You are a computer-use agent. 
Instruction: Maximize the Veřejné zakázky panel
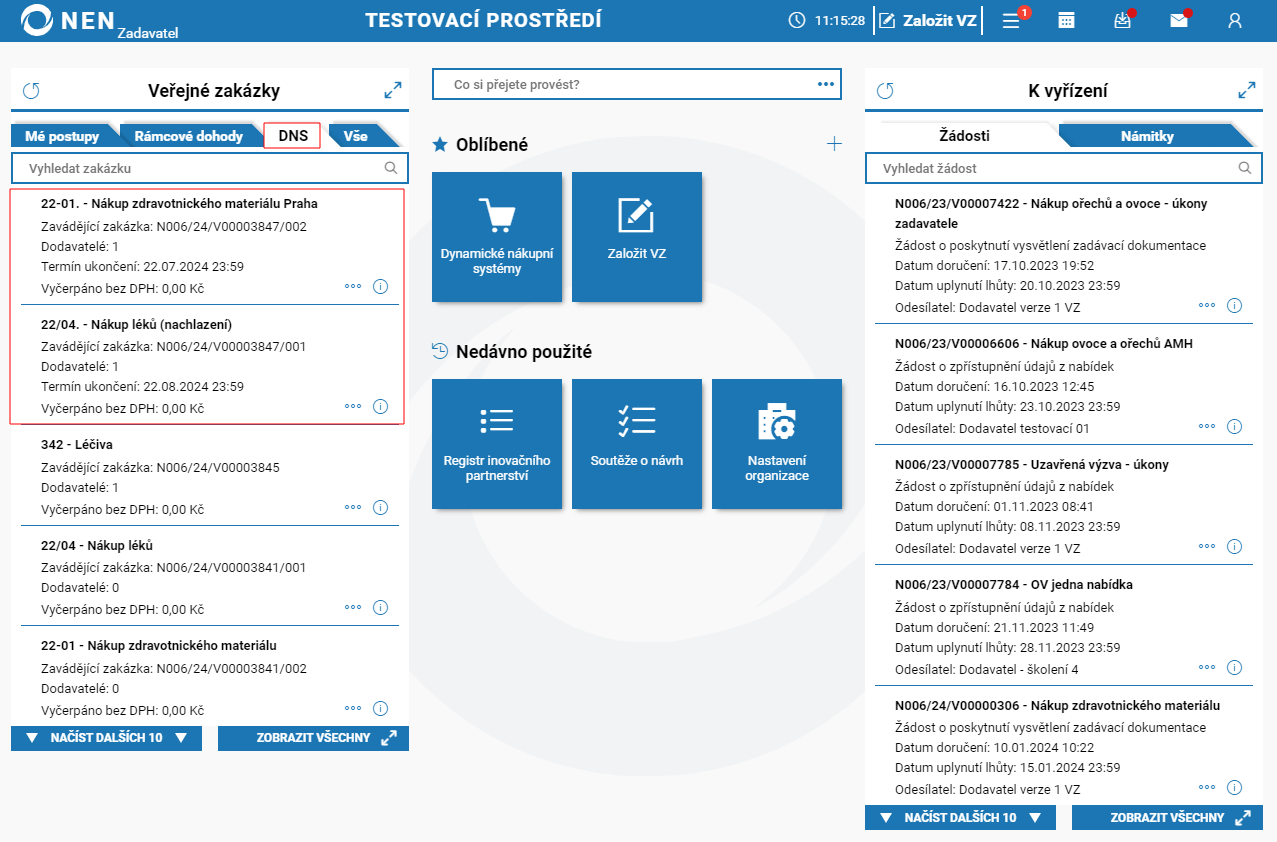coord(392,90)
